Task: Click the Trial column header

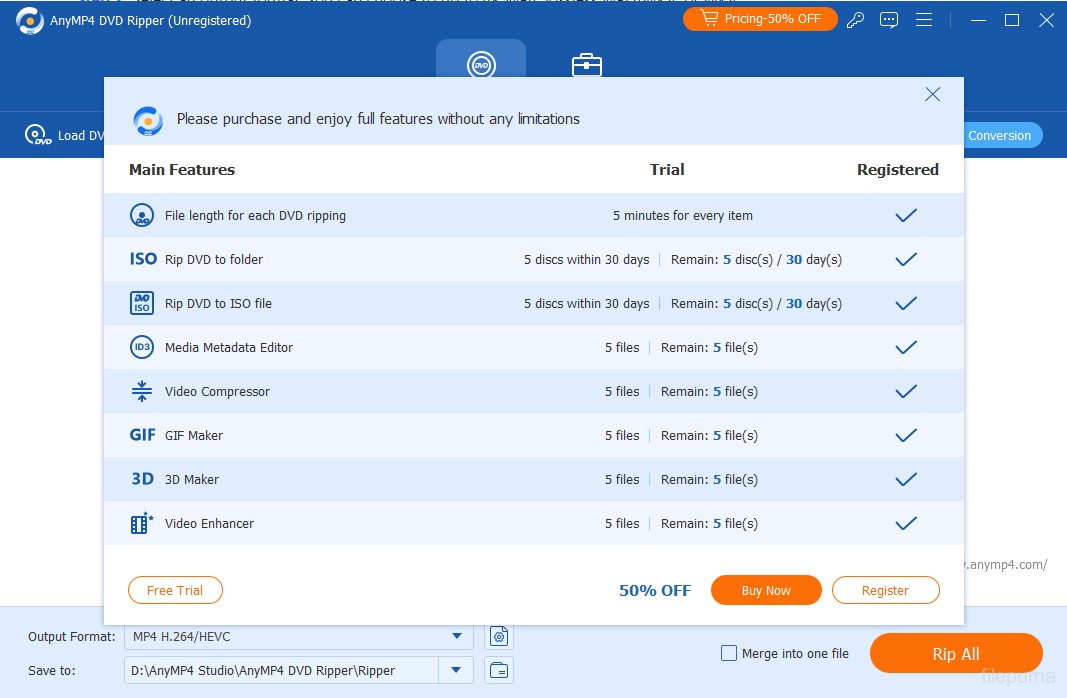Action: pos(667,169)
